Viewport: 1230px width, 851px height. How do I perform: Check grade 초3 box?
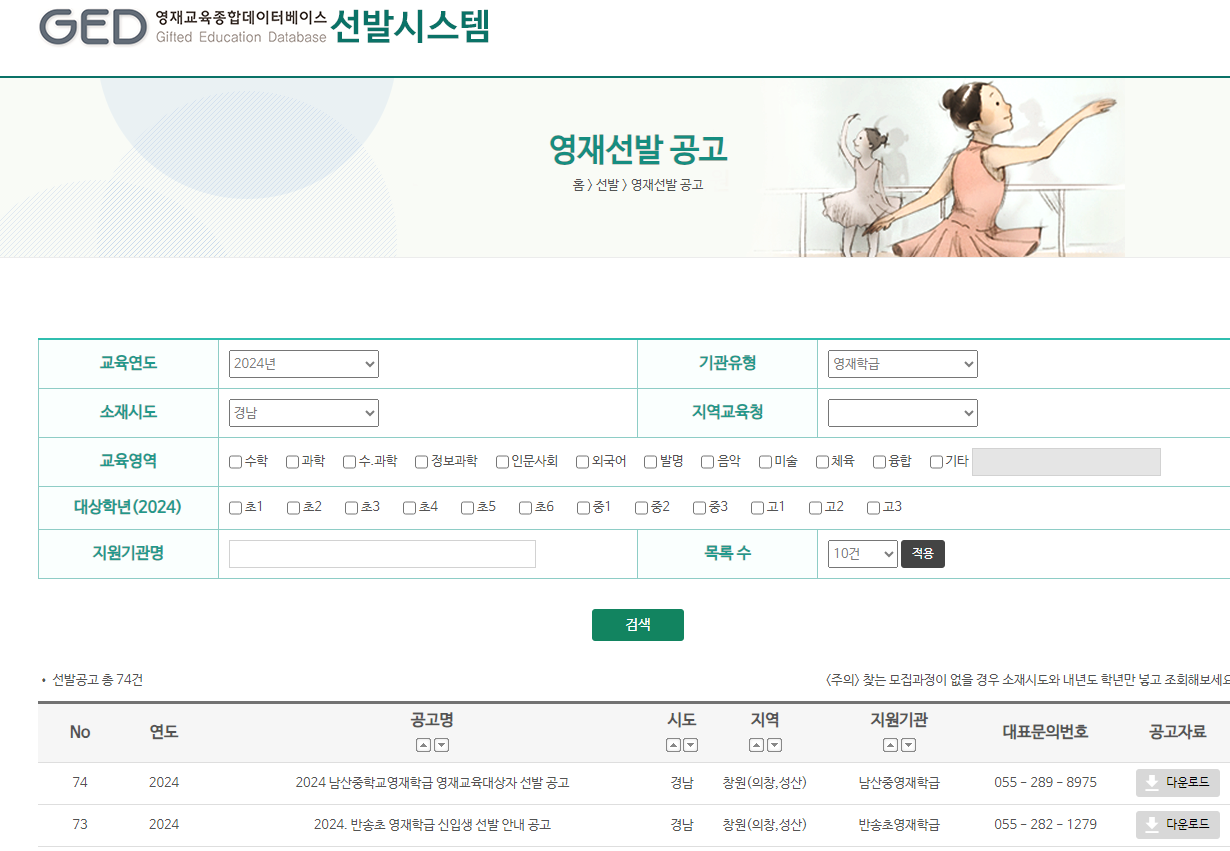pyautogui.click(x=351, y=508)
